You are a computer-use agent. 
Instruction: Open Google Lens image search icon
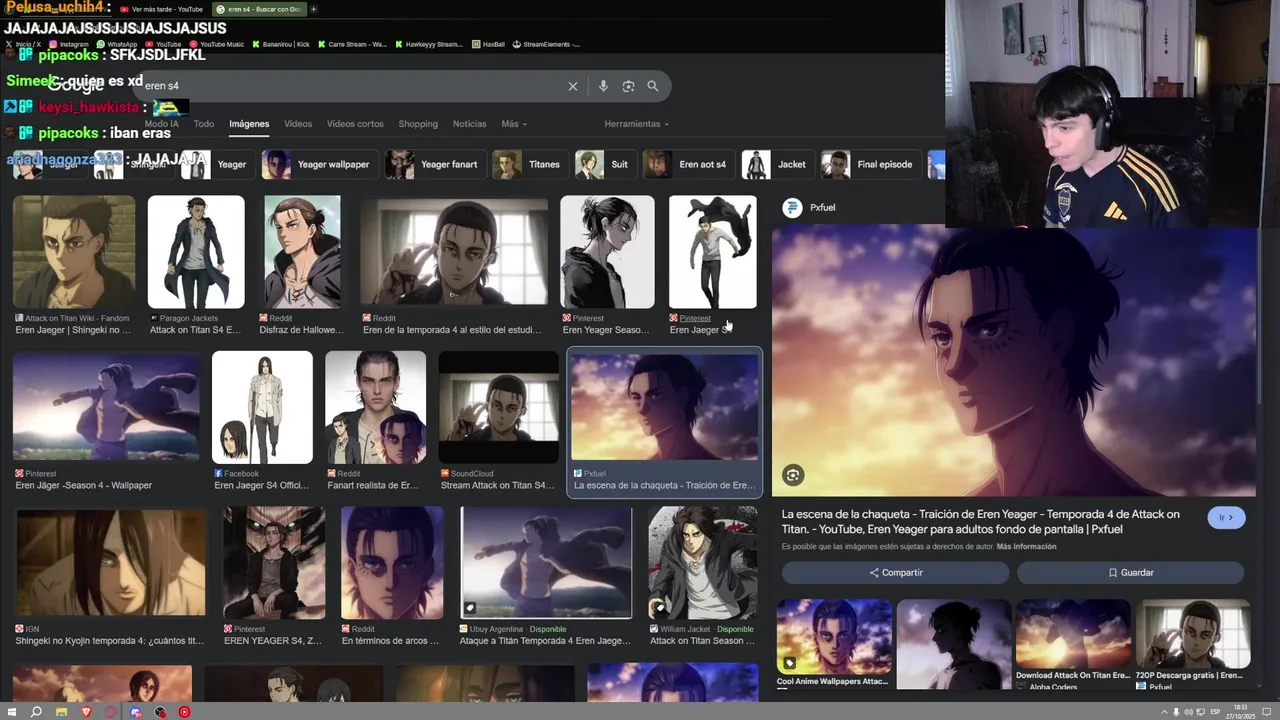click(x=628, y=86)
